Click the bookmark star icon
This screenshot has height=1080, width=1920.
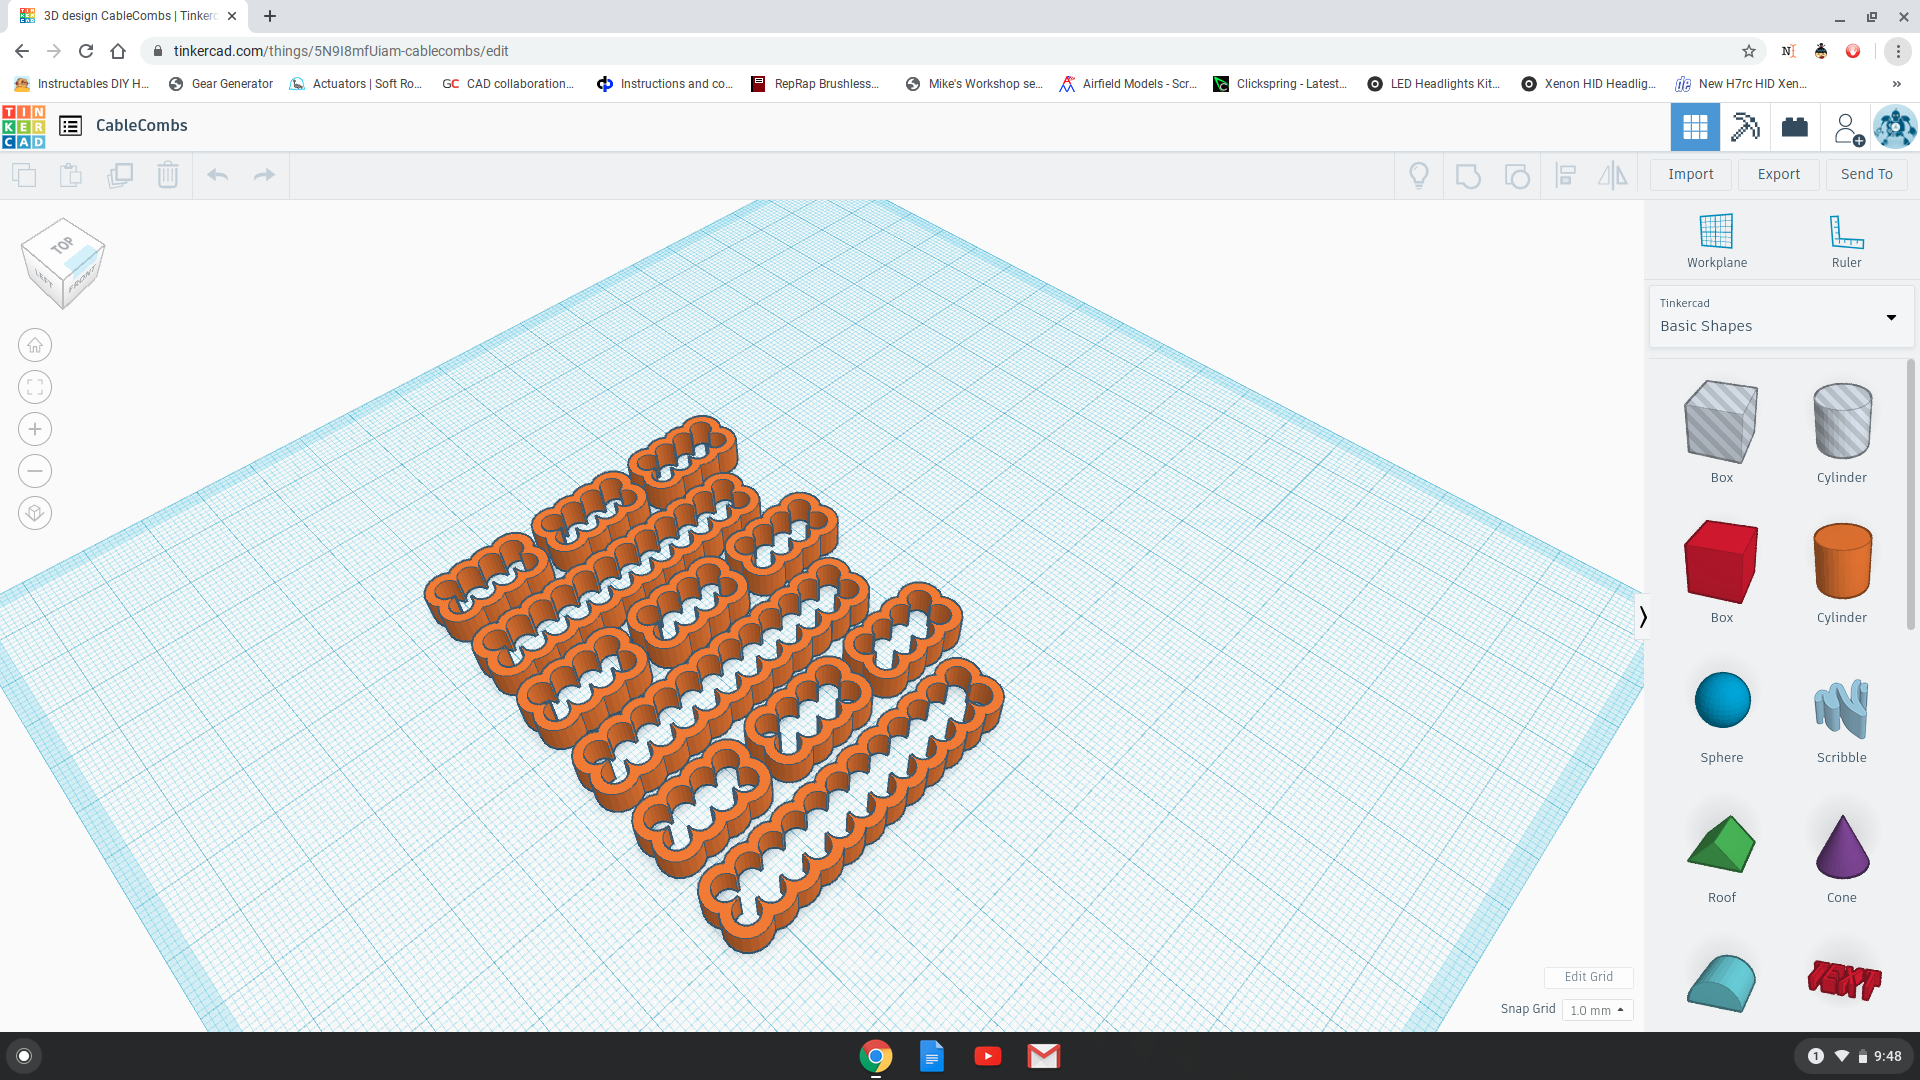pyautogui.click(x=1749, y=51)
